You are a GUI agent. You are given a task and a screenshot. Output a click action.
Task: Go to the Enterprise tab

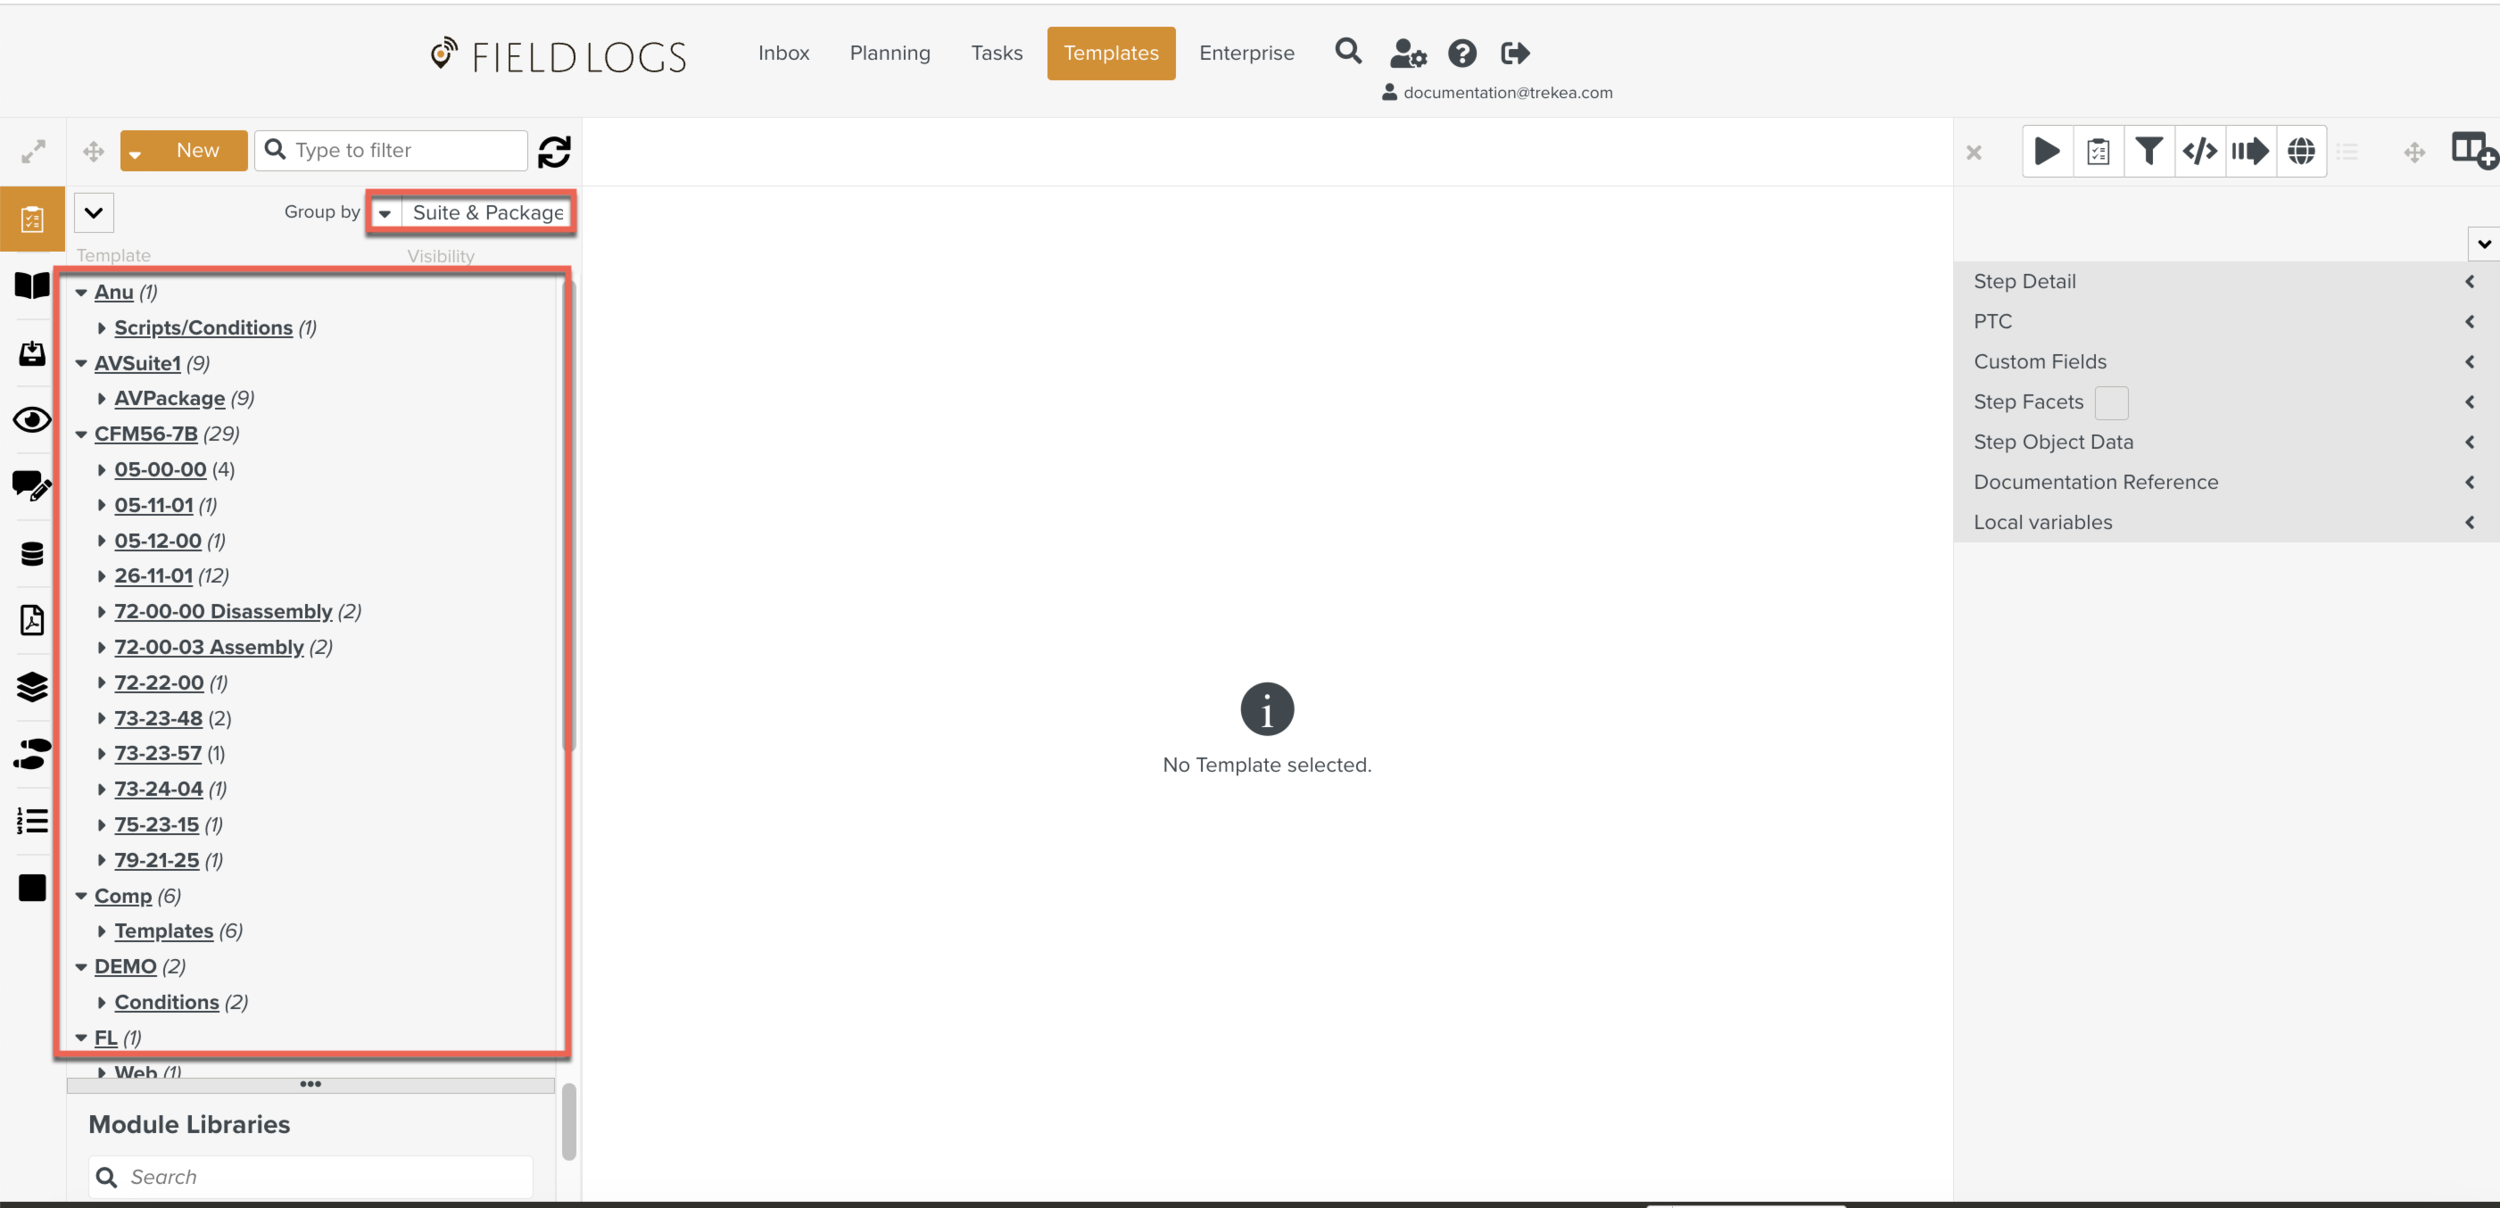tap(1246, 53)
